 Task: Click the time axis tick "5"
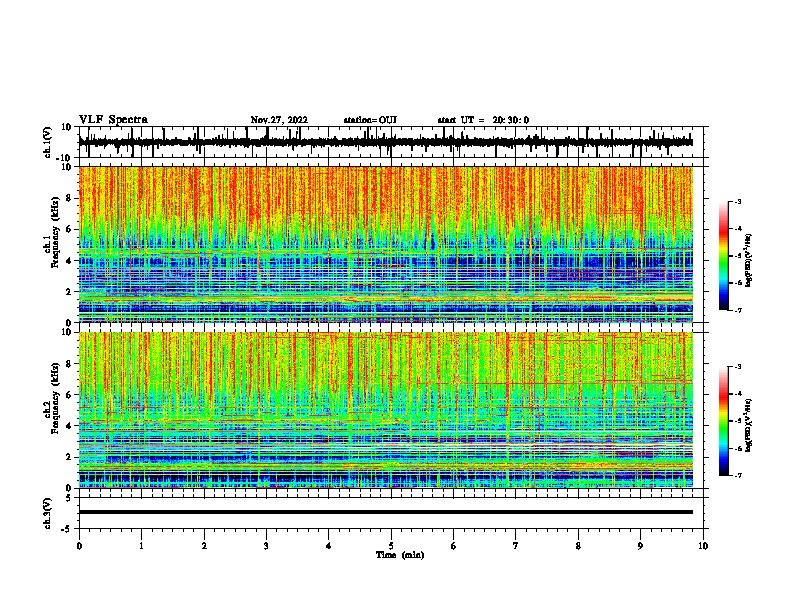click(x=391, y=546)
